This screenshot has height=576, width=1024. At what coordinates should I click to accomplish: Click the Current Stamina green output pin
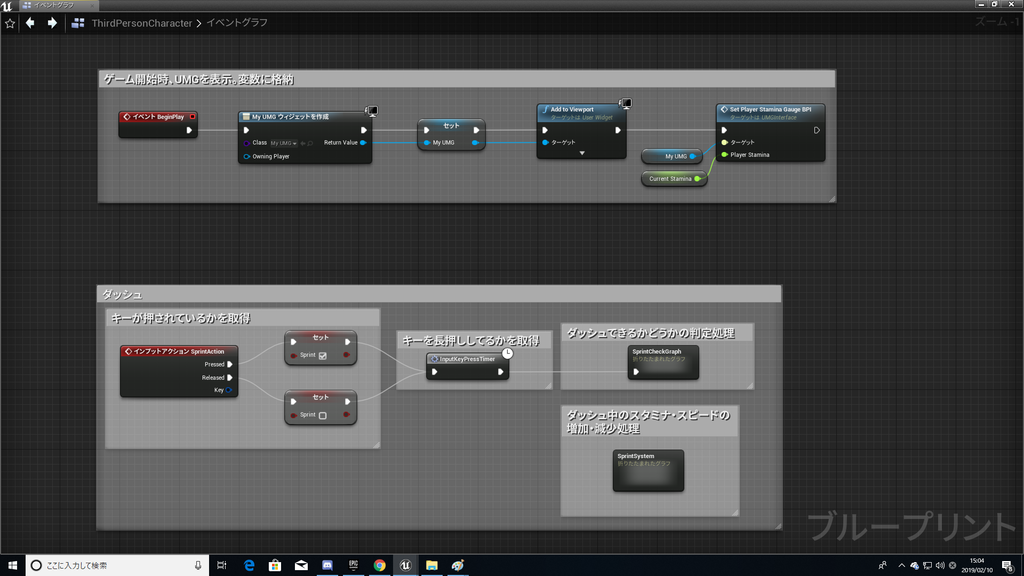point(697,179)
